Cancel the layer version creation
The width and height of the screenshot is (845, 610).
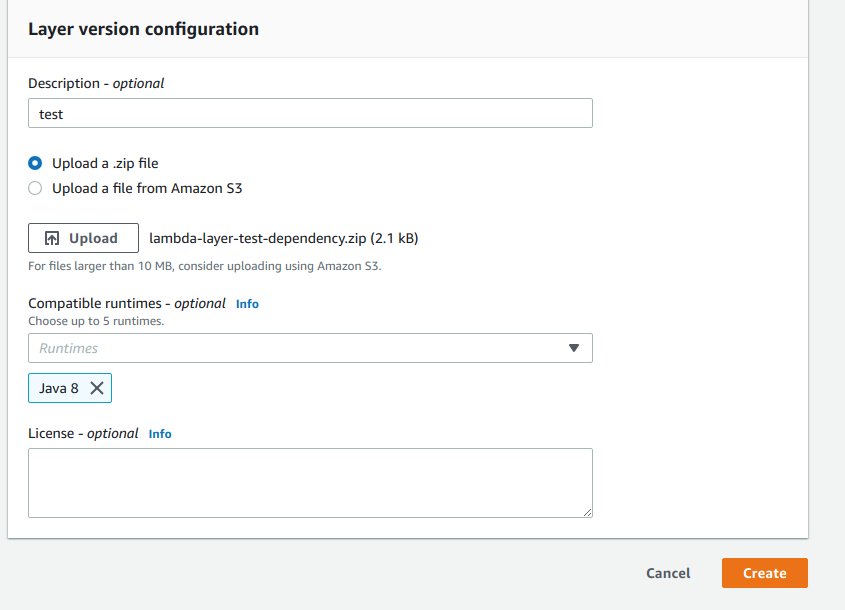click(x=668, y=573)
